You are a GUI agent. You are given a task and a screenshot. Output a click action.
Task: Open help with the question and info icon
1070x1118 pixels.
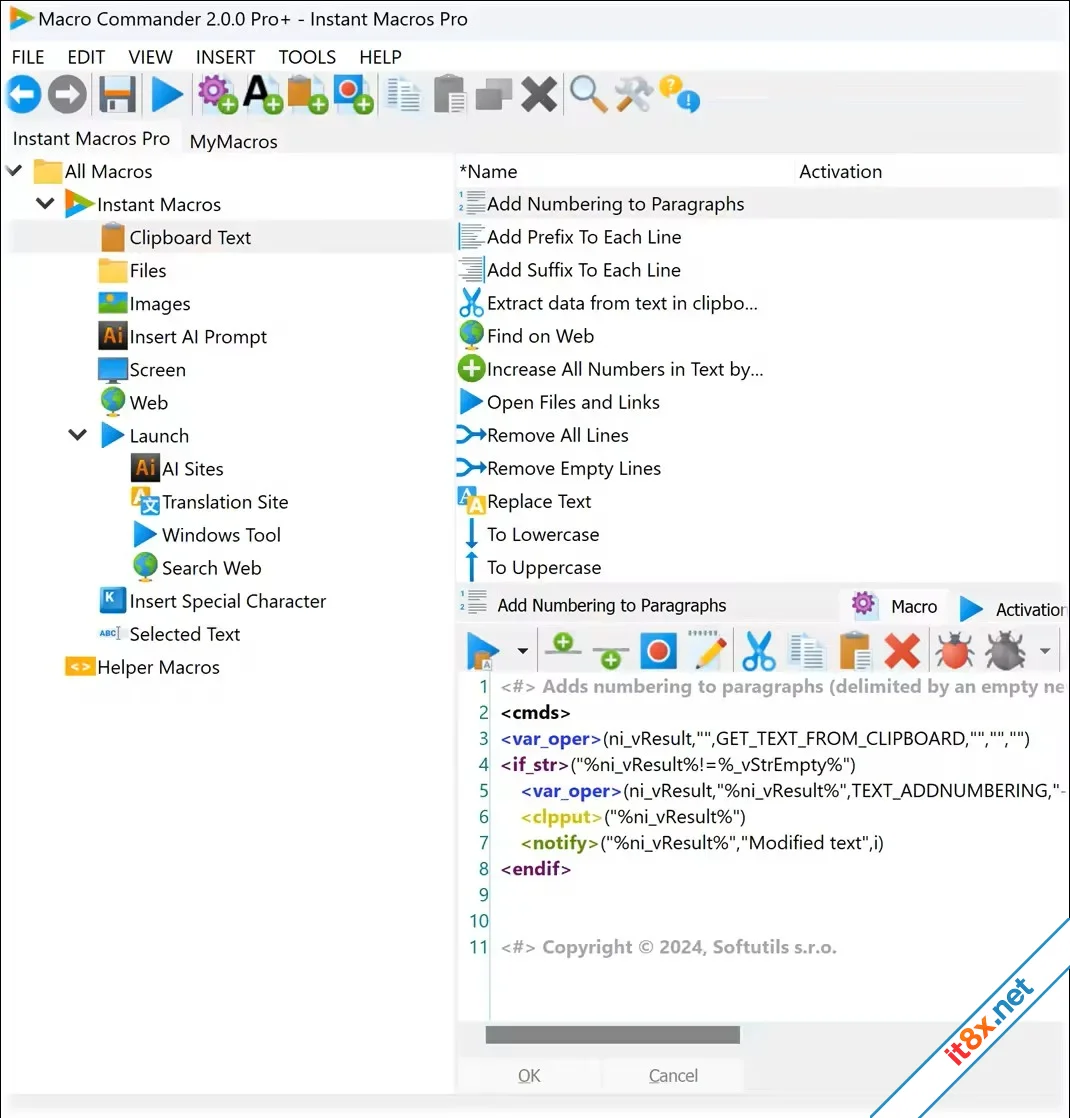(679, 95)
